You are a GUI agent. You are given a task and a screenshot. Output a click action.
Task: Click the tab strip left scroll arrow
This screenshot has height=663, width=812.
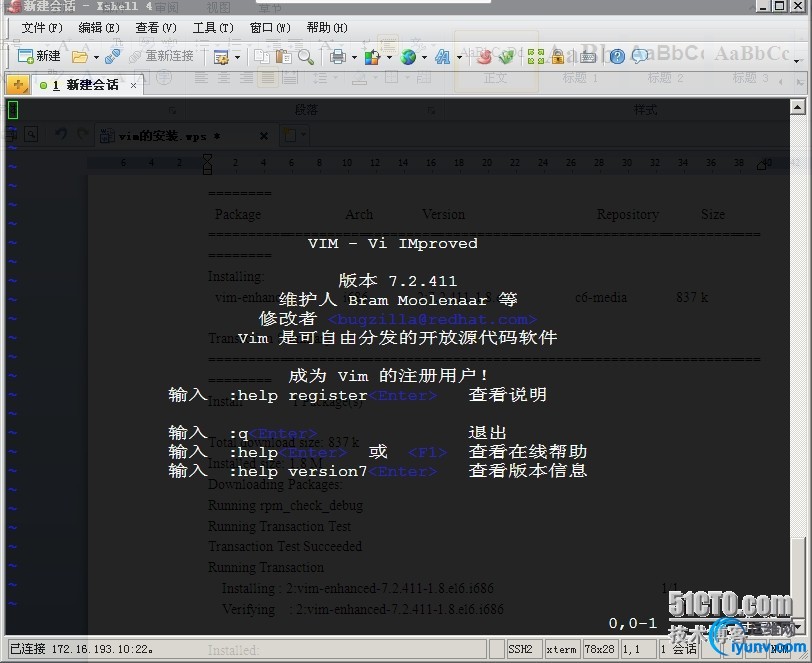pos(780,82)
